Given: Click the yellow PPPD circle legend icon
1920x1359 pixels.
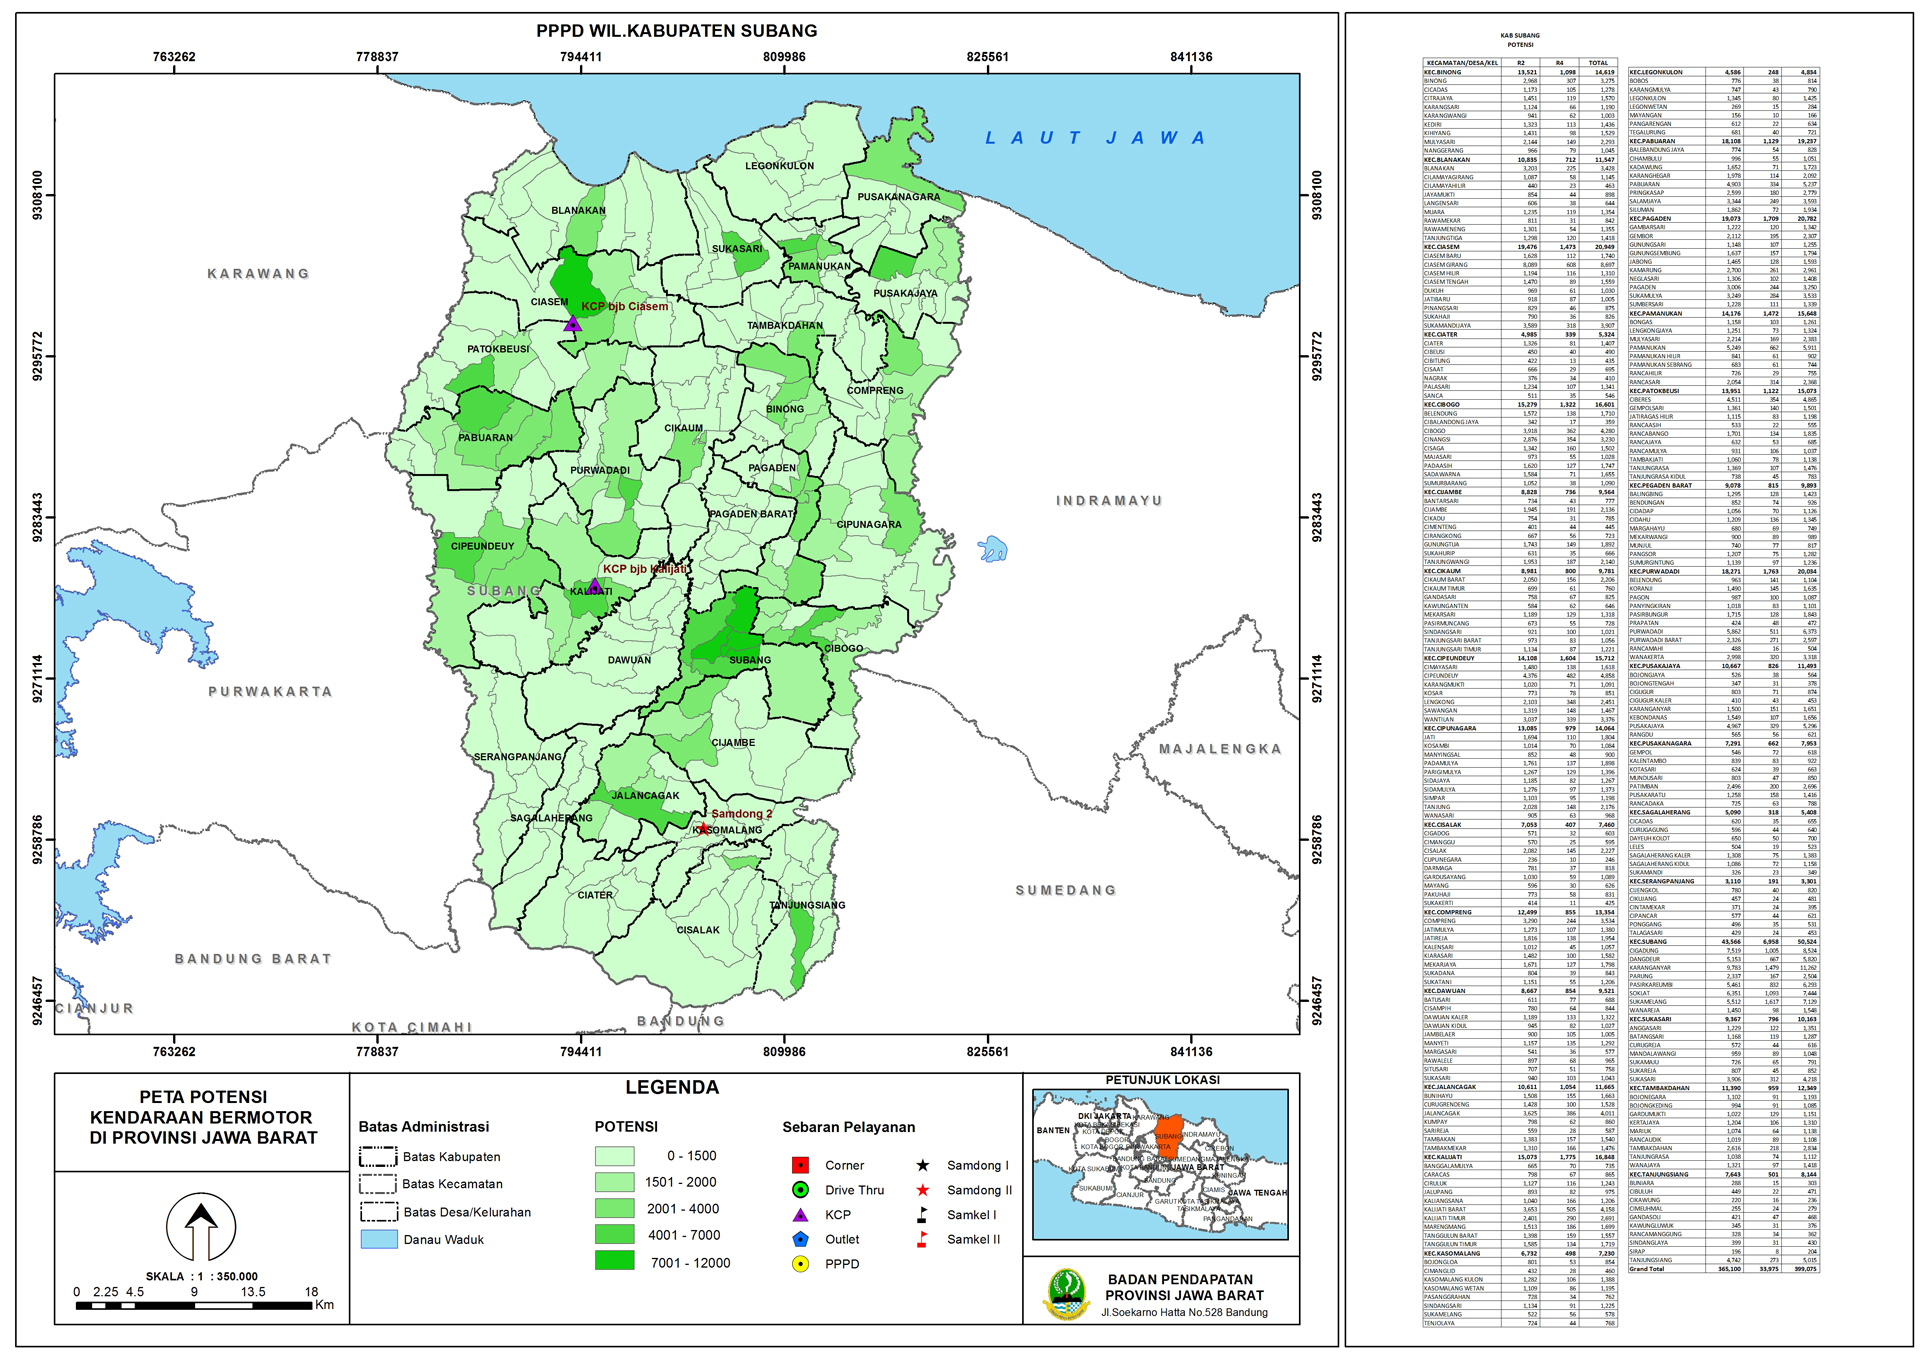Looking at the screenshot, I should coord(800,1264).
